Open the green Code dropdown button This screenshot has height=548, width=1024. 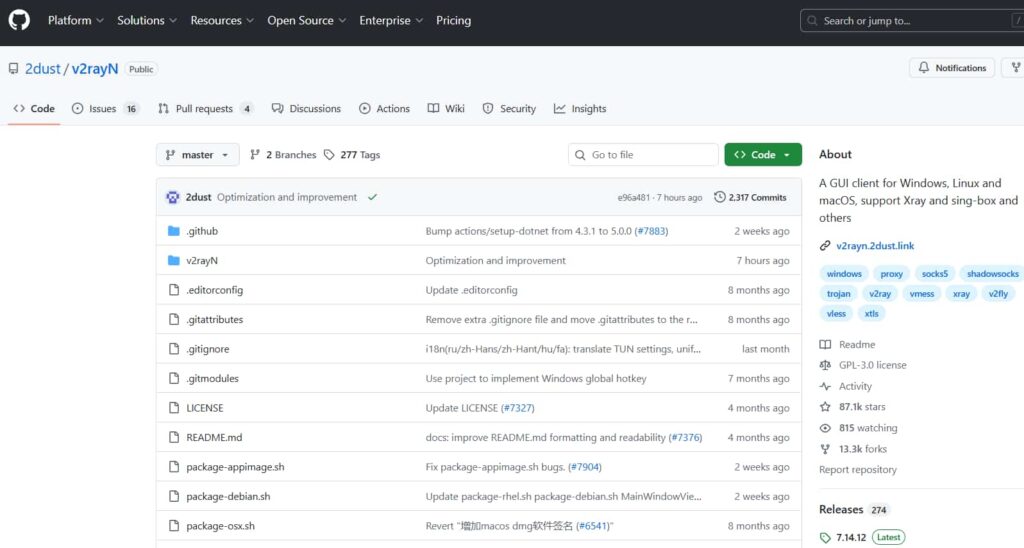click(763, 155)
